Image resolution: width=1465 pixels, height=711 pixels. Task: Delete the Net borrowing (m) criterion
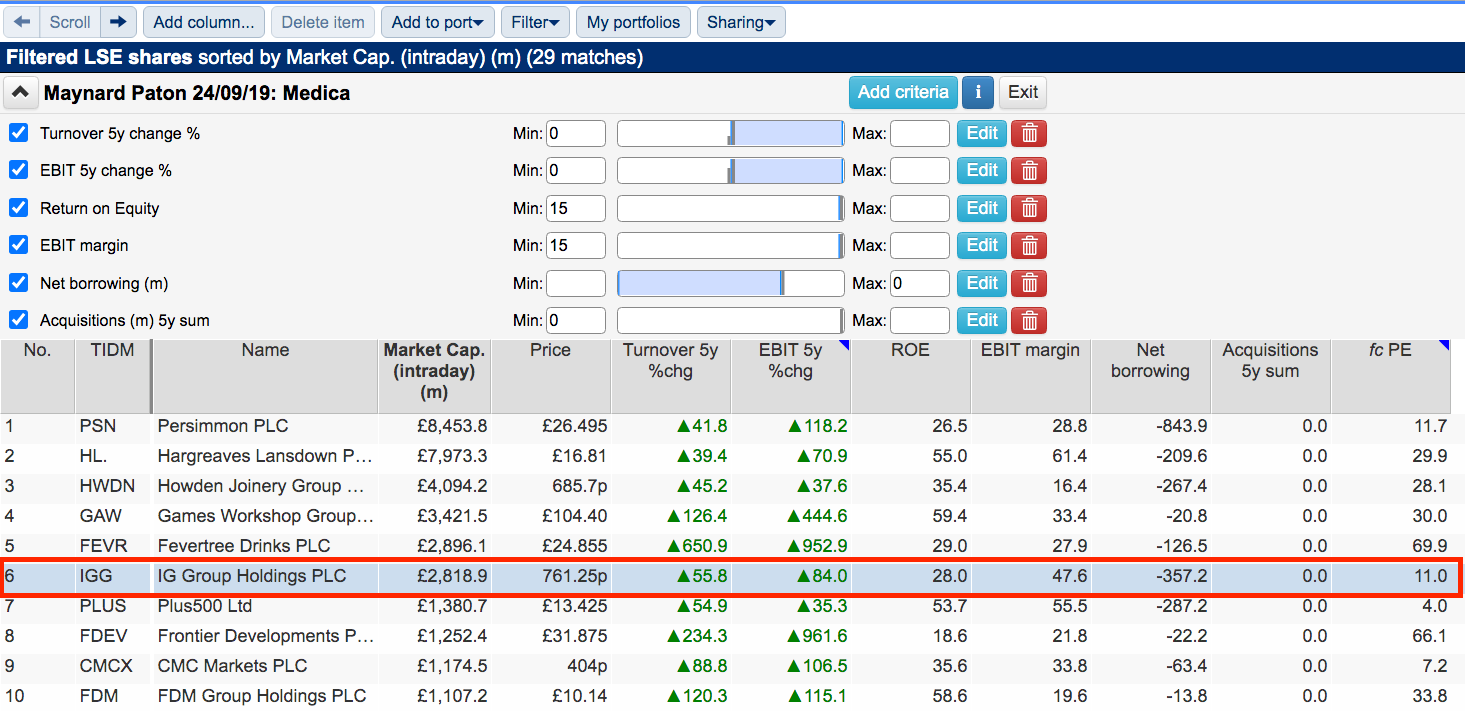click(1029, 283)
